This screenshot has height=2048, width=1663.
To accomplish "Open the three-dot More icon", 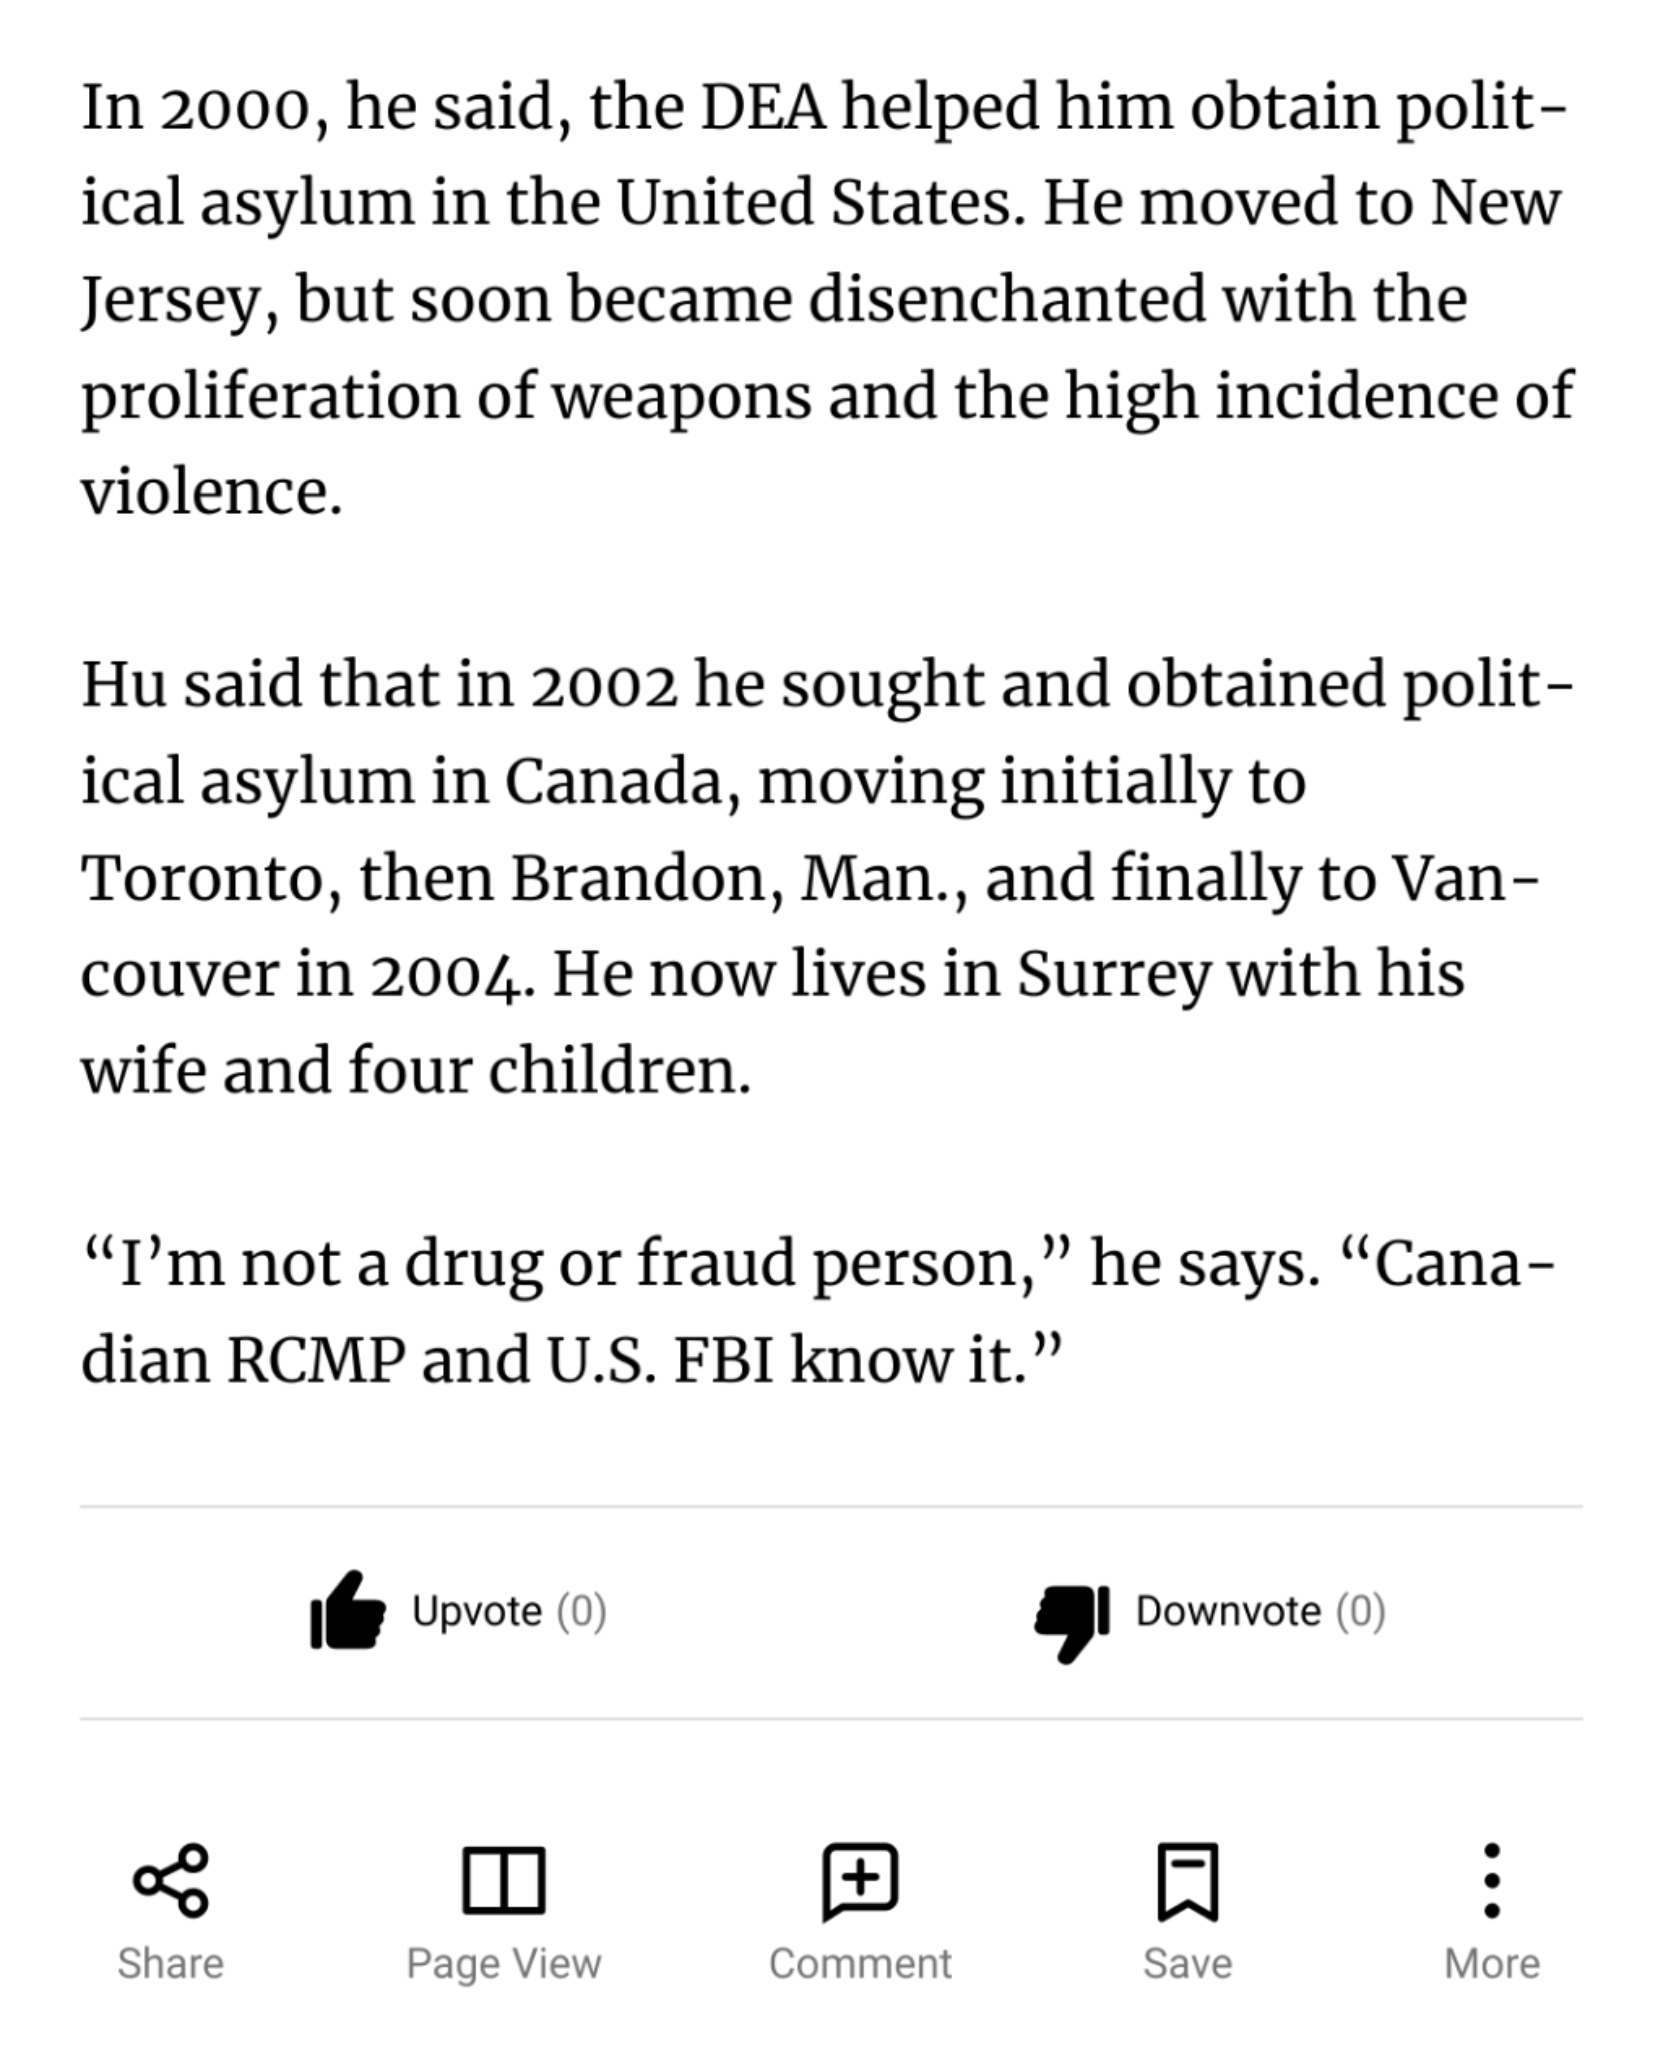I will coord(1491,1880).
